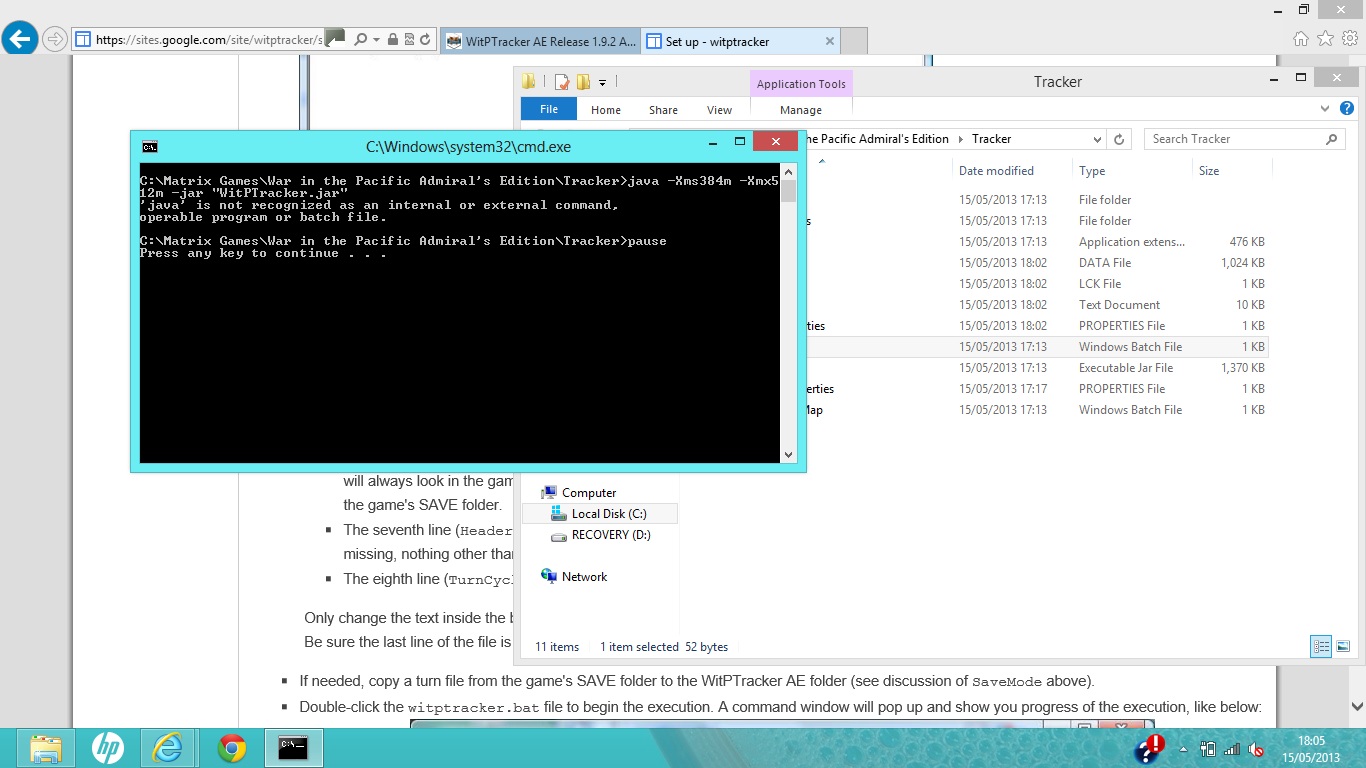Viewport: 1366px width, 768px height.
Task: Open File Explorer from taskbar
Action: tap(45, 747)
